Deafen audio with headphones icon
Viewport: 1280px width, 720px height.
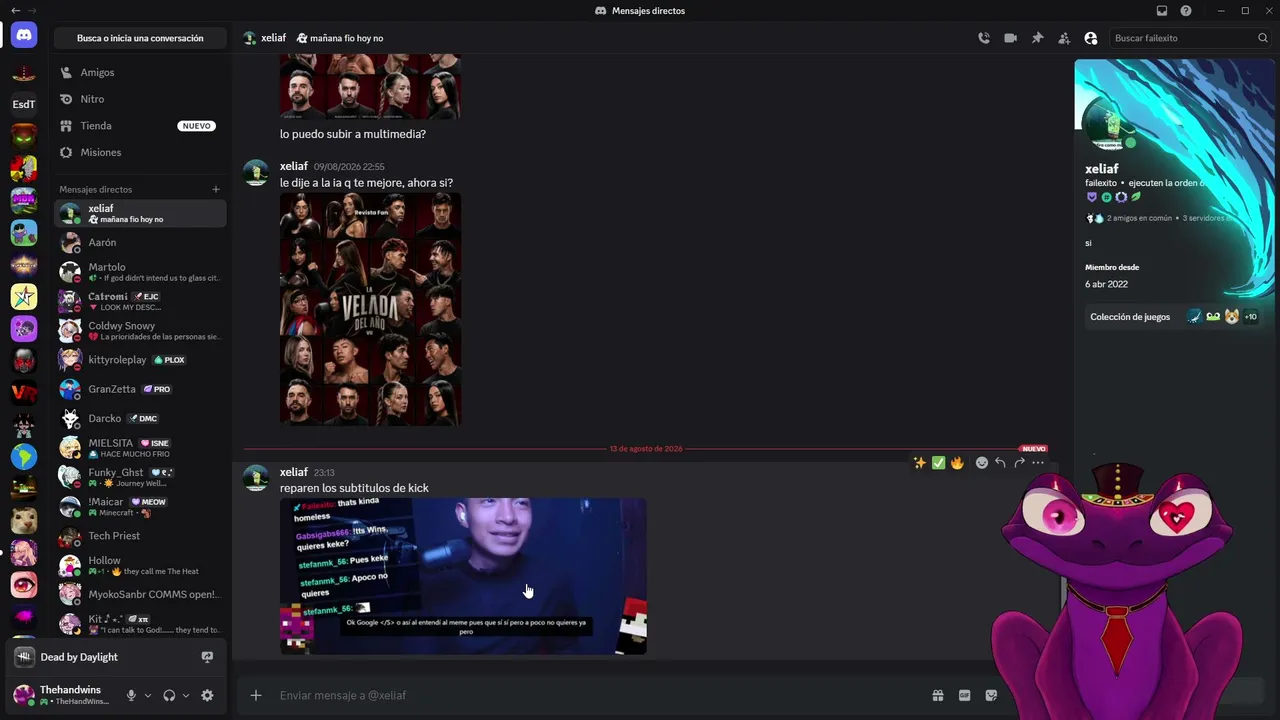coord(169,695)
